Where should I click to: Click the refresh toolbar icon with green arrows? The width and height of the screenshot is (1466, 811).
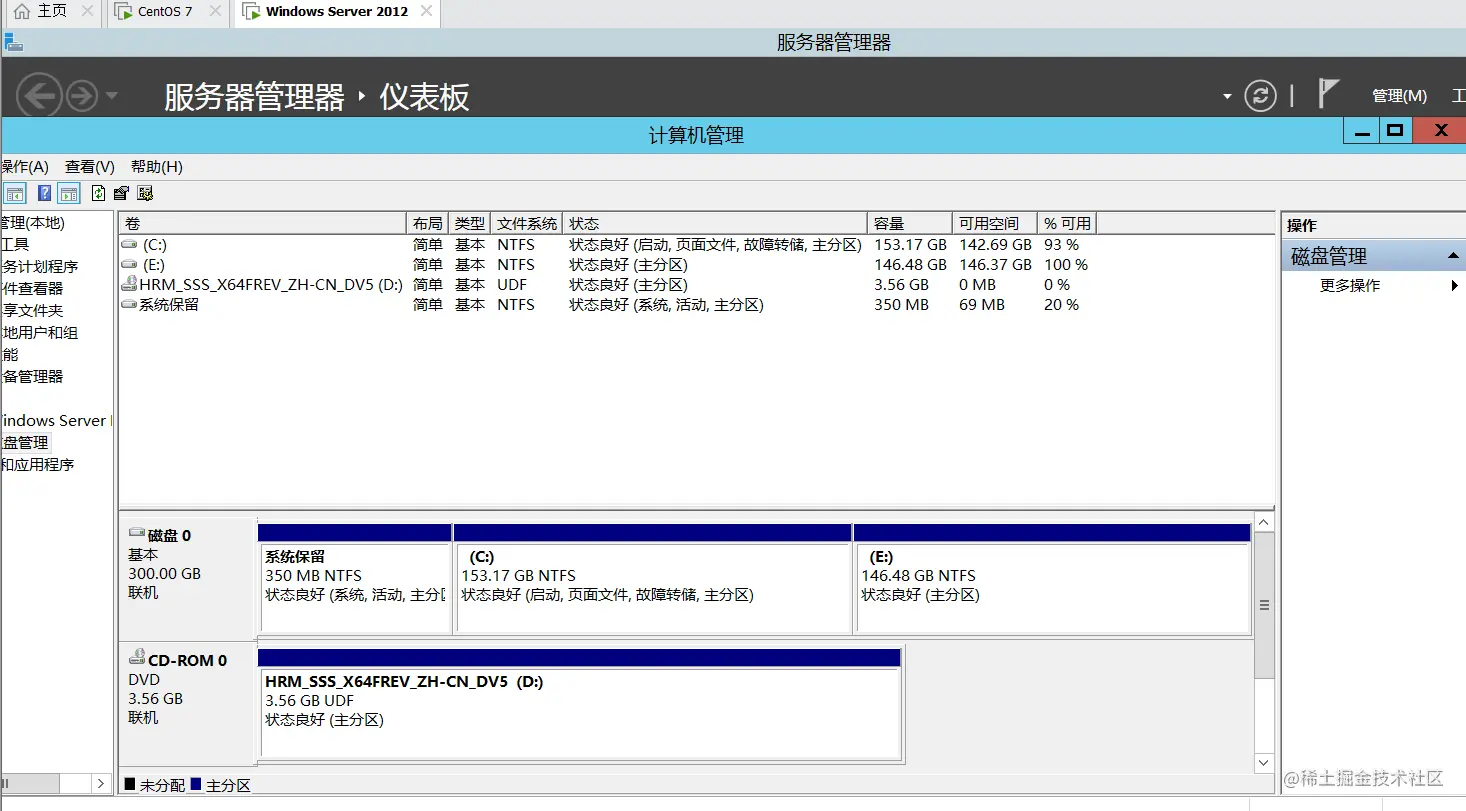(98, 193)
